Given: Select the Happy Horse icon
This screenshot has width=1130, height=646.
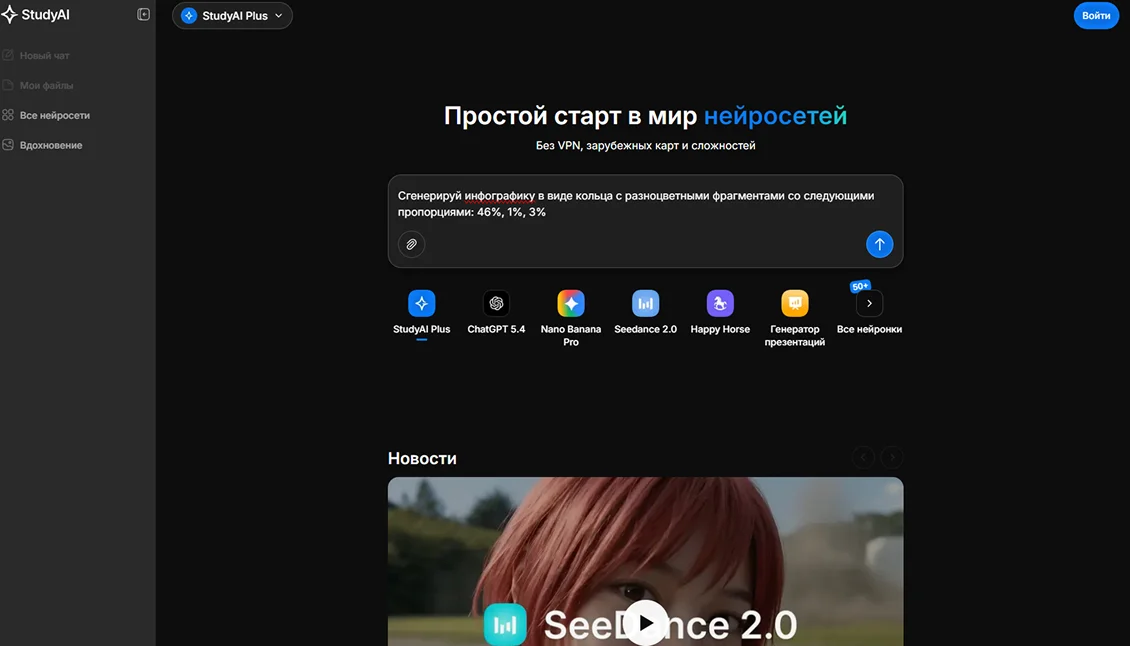Looking at the screenshot, I should [720, 304].
